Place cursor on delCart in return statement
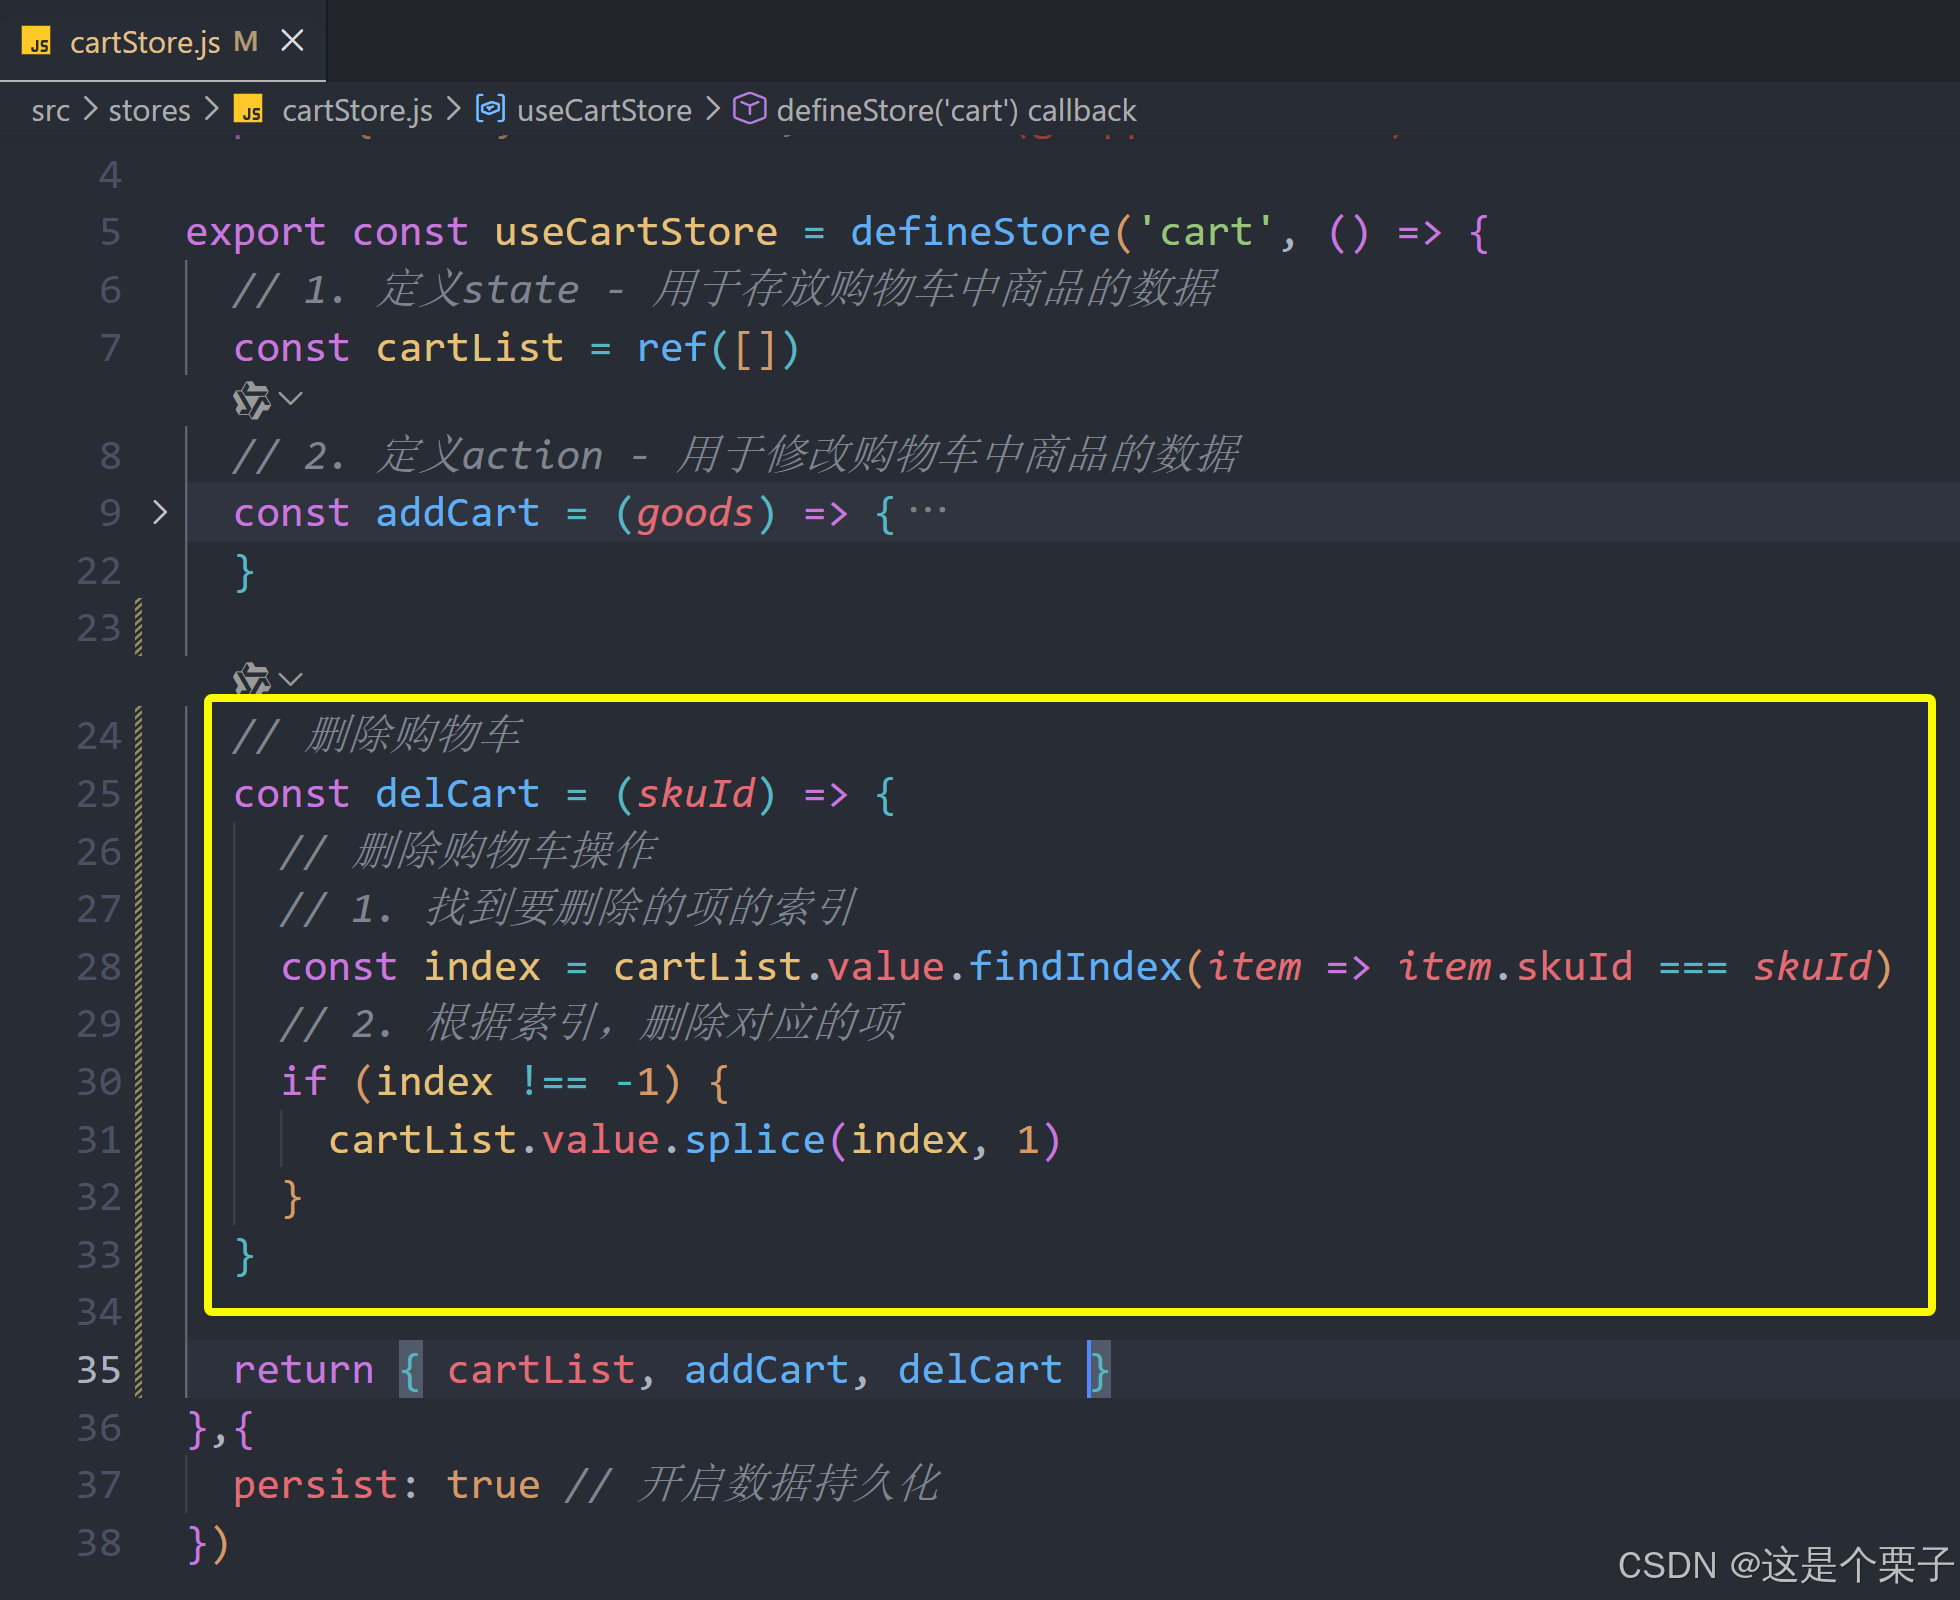The image size is (1960, 1600). tap(979, 1370)
